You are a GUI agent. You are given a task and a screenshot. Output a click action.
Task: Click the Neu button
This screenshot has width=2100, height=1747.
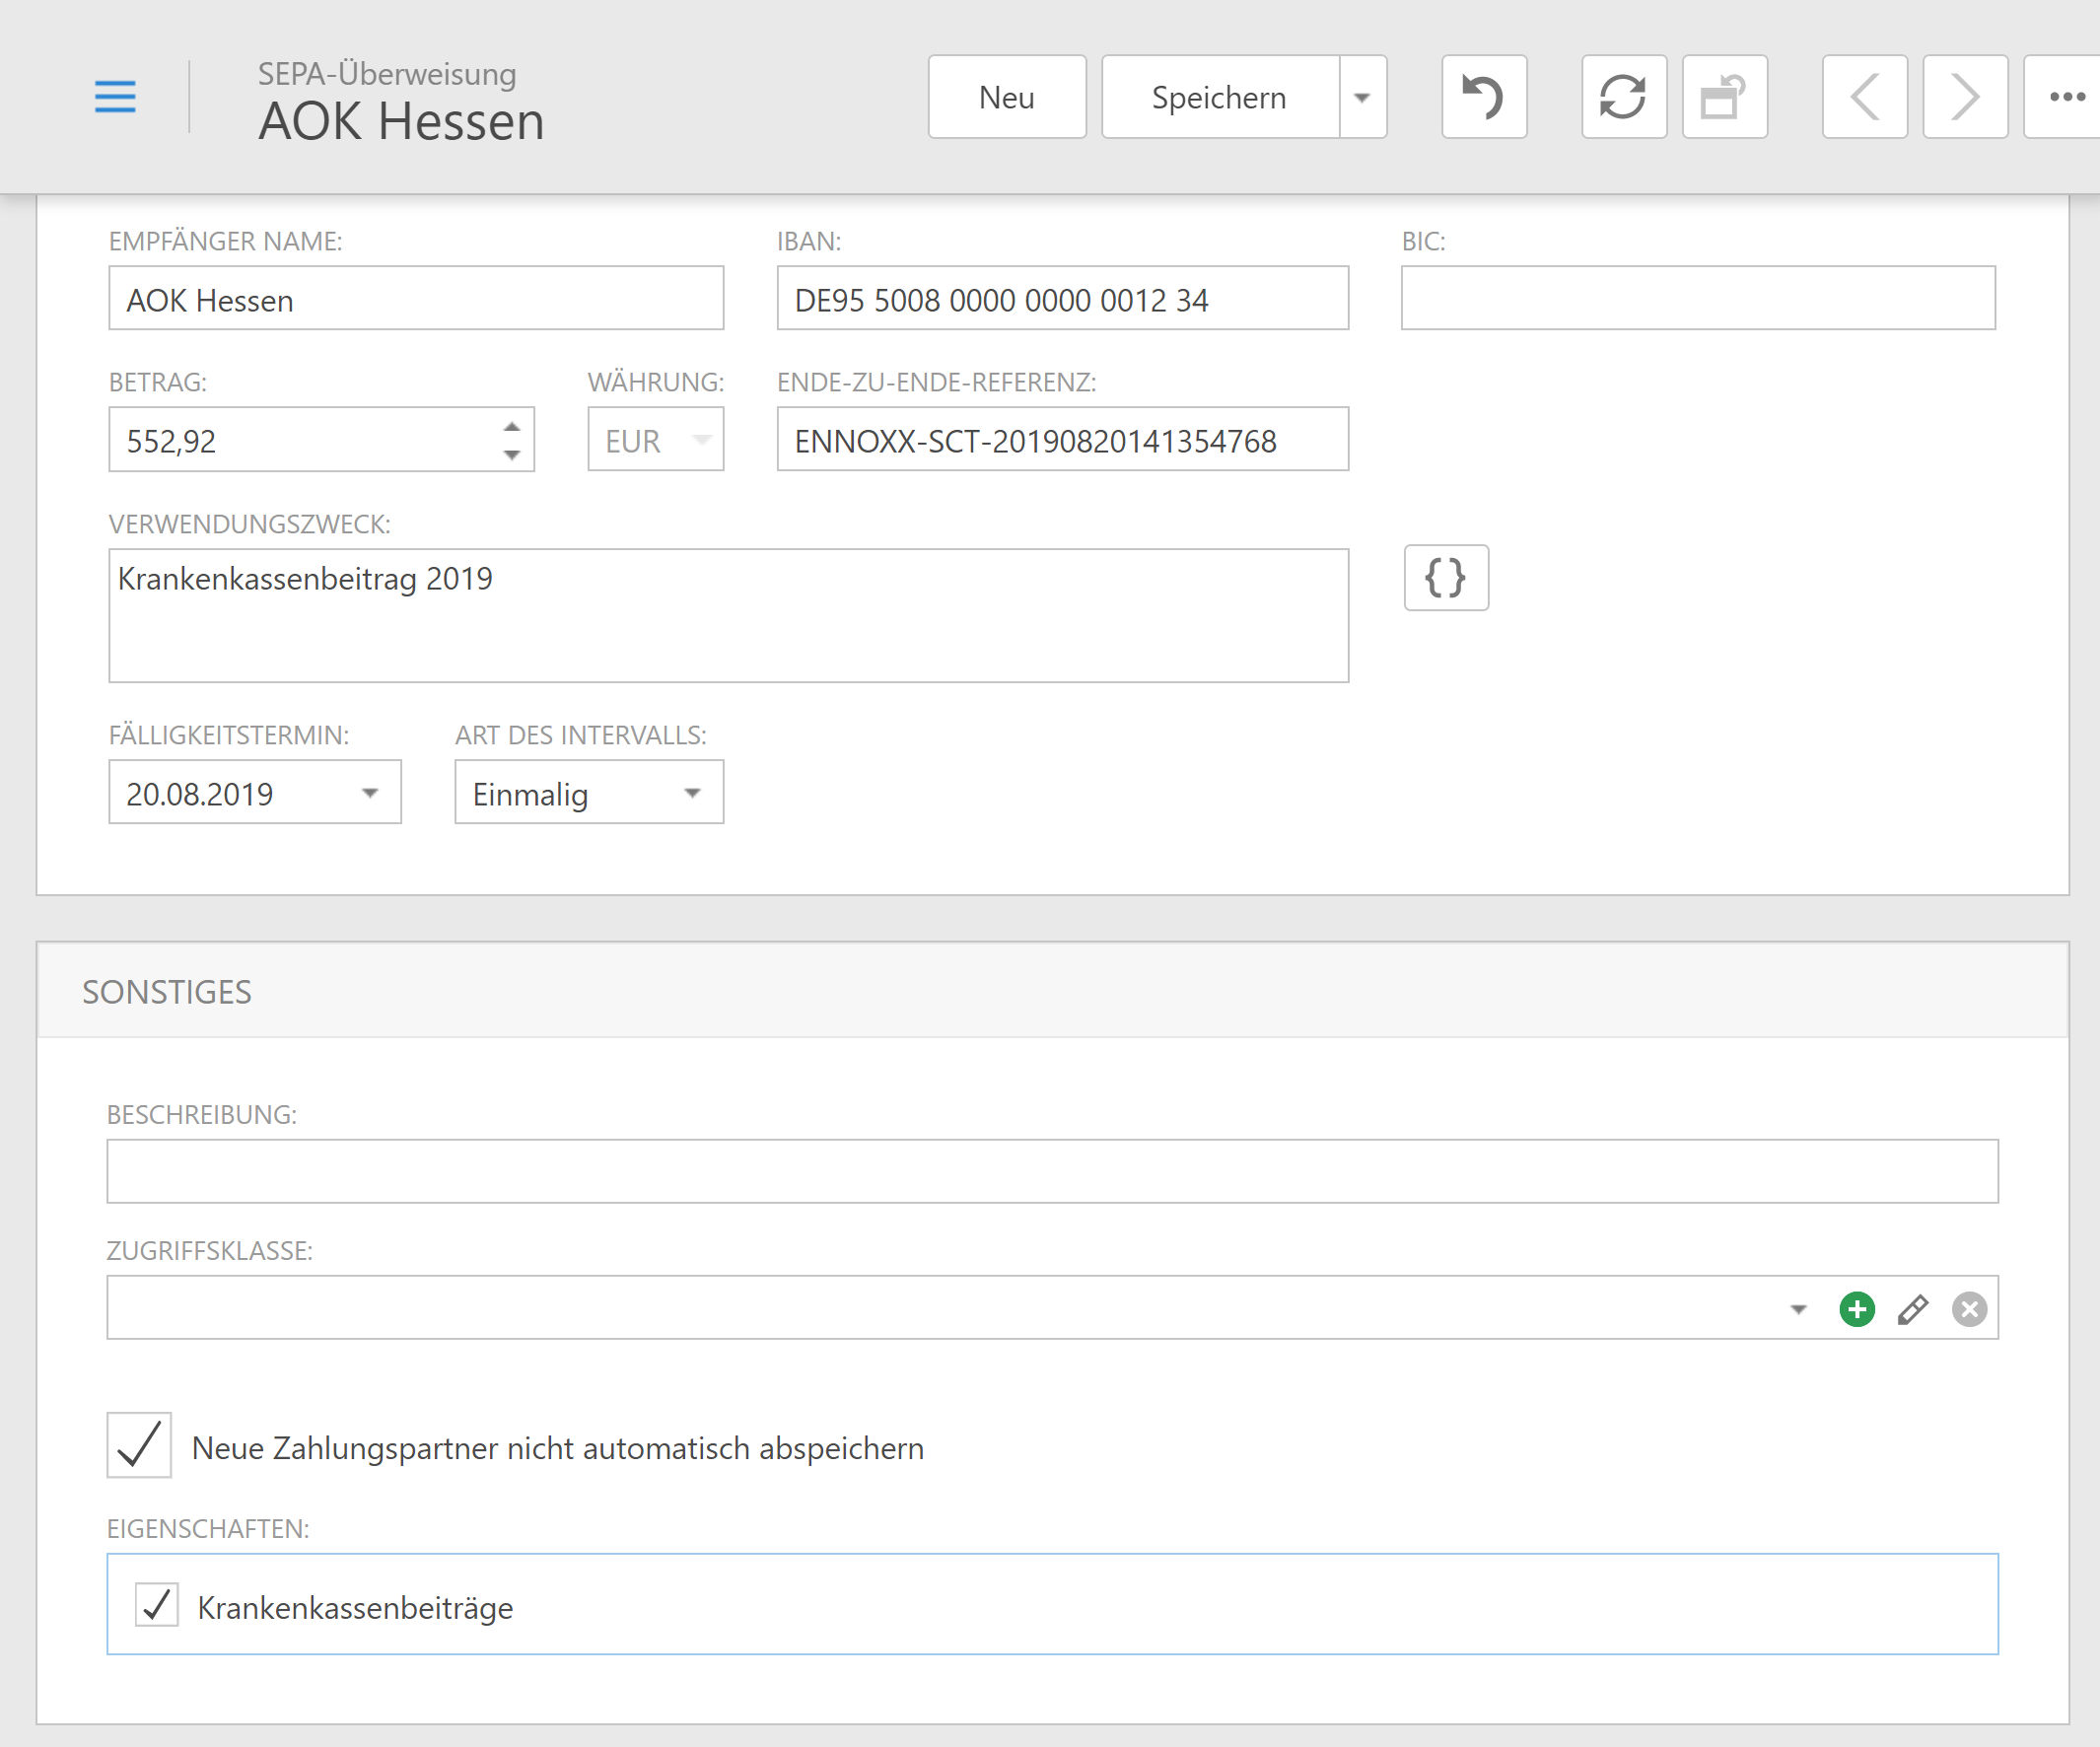pos(1006,97)
